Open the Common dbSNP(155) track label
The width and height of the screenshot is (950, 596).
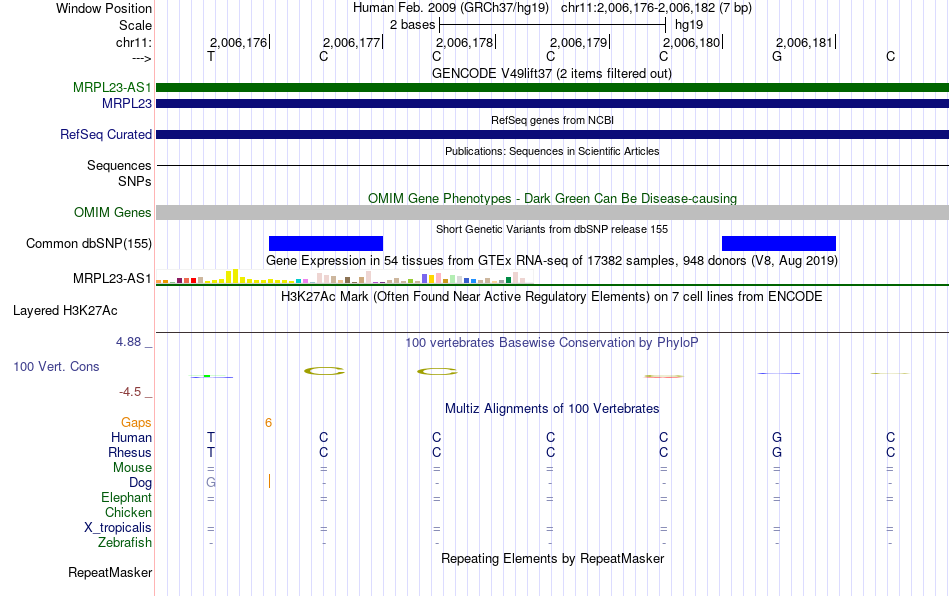point(89,243)
